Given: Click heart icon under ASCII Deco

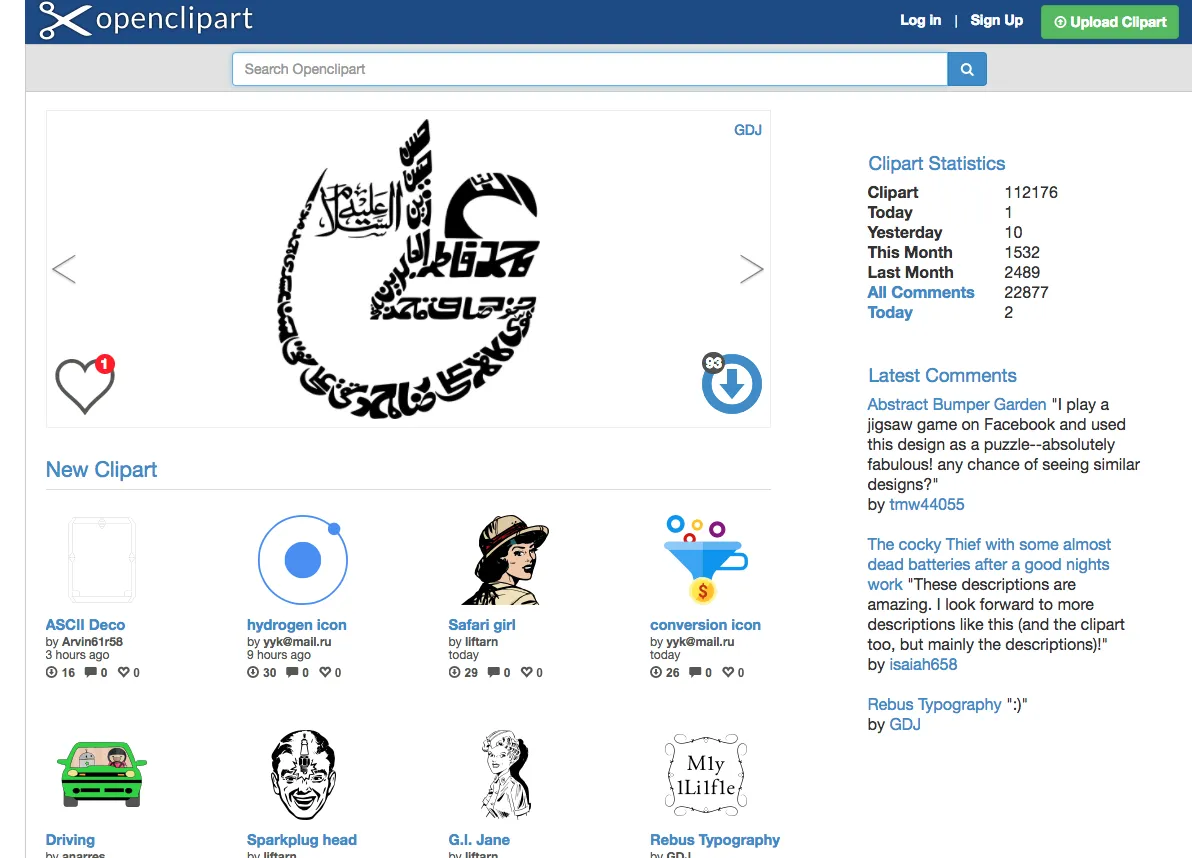Looking at the screenshot, I should (124, 673).
